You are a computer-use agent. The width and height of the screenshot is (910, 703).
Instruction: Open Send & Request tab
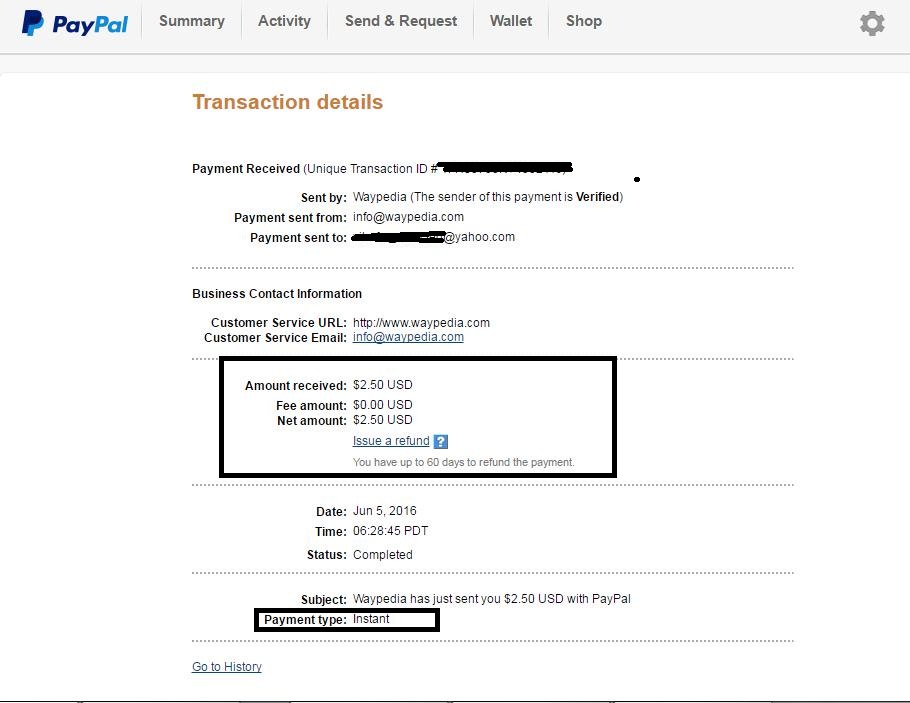[x=401, y=21]
